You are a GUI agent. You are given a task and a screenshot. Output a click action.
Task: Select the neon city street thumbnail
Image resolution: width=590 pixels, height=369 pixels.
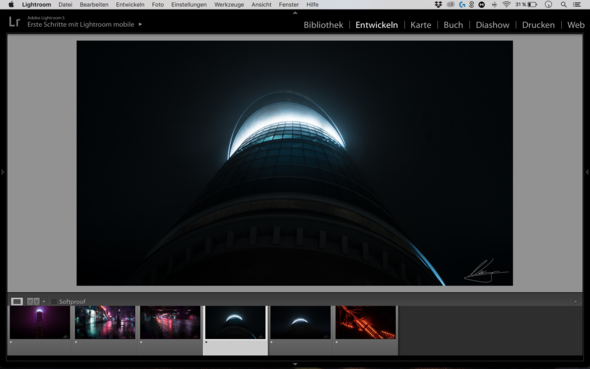point(105,322)
